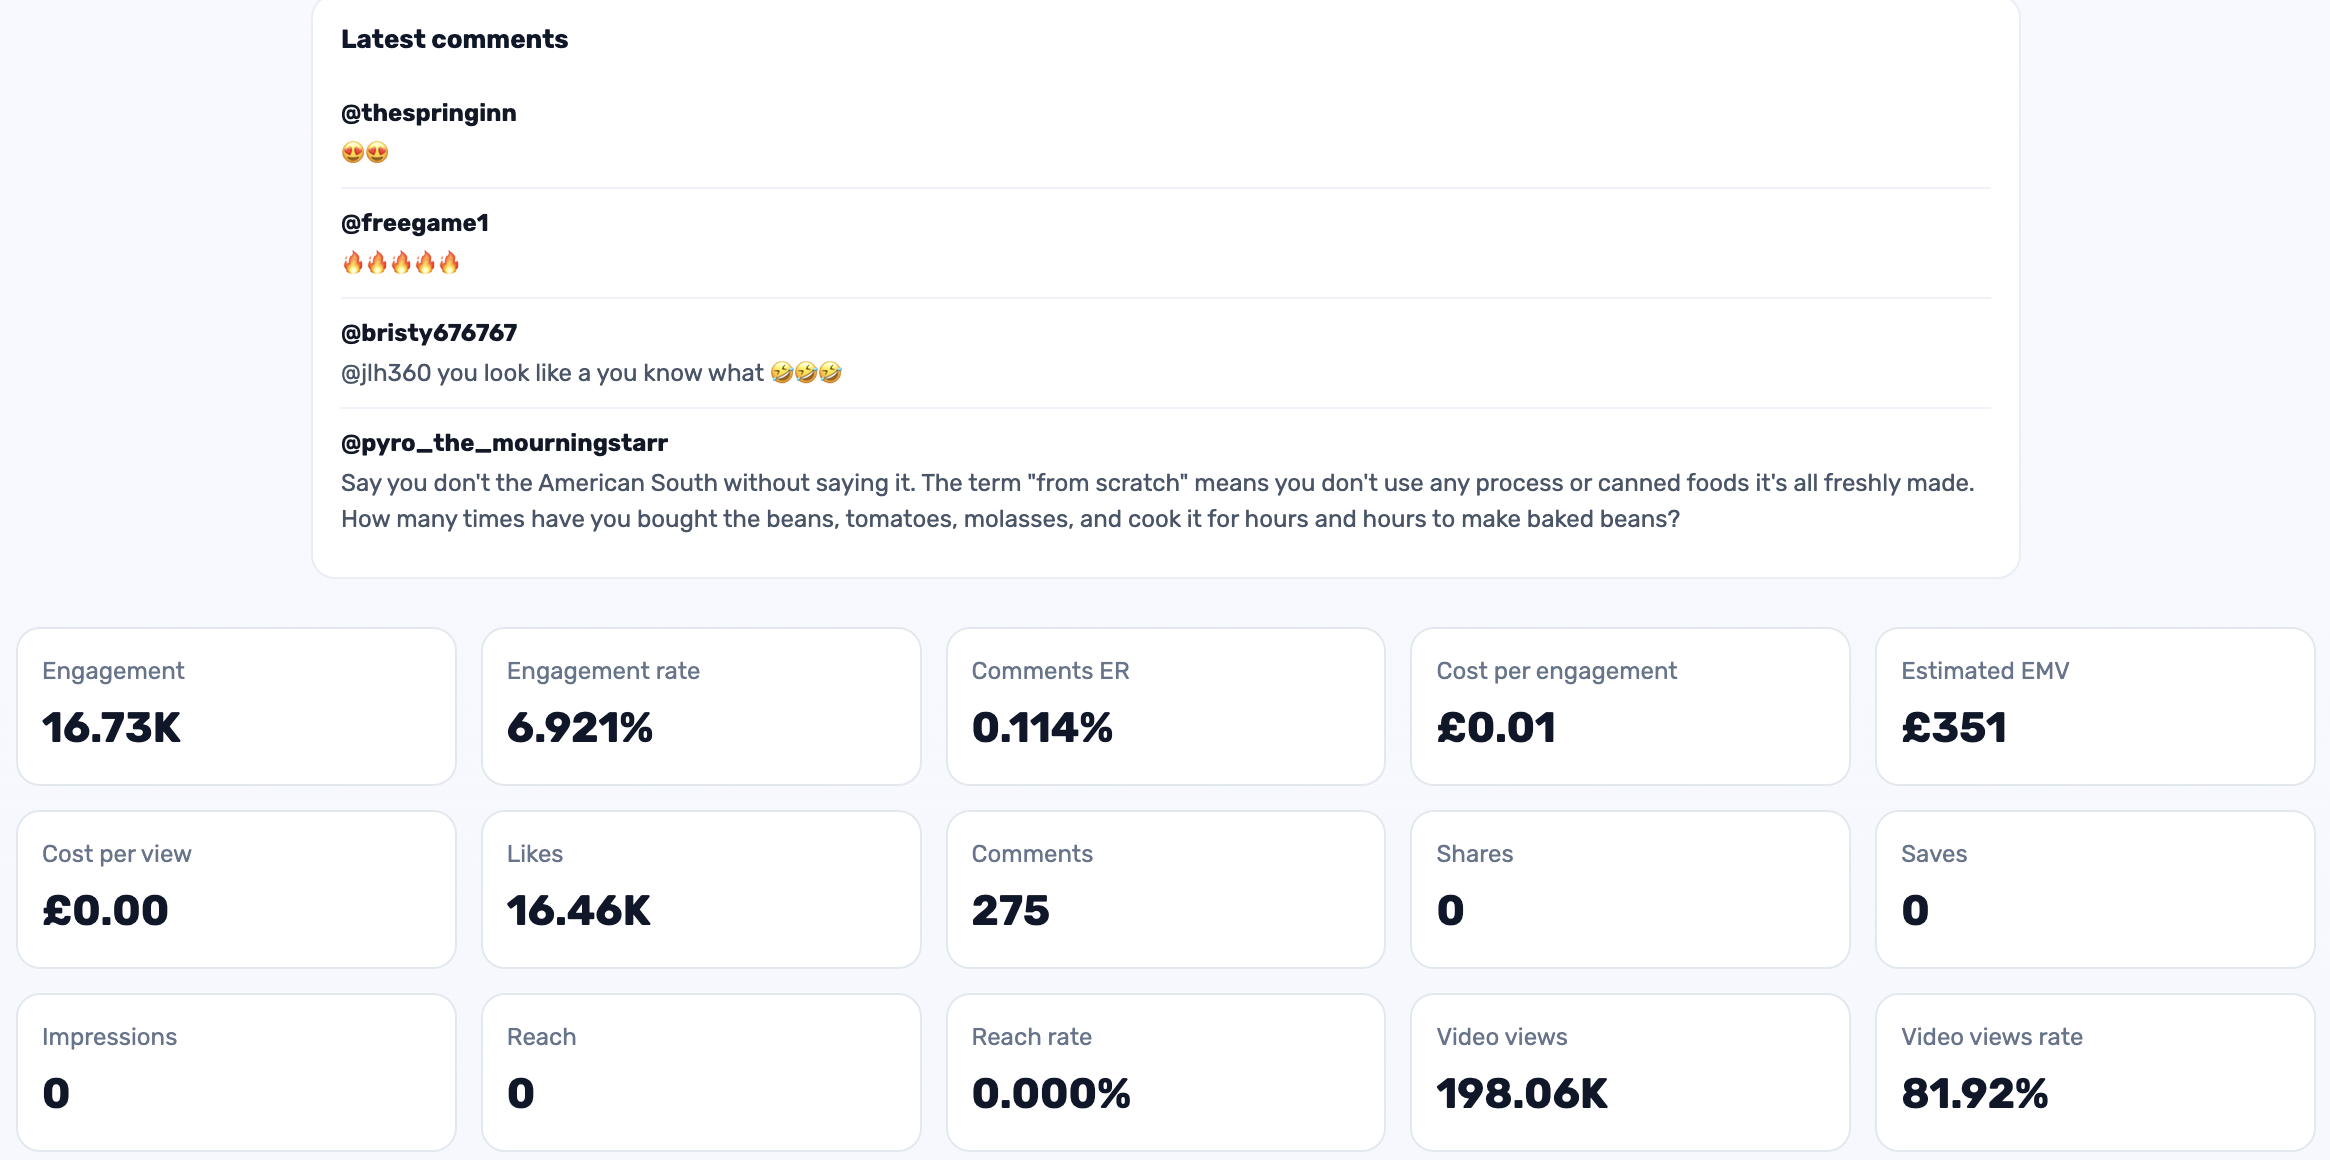This screenshot has height=1160, width=2330.
Task: Open the @pyro_the_mourningstarr profile link
Action: 503,442
